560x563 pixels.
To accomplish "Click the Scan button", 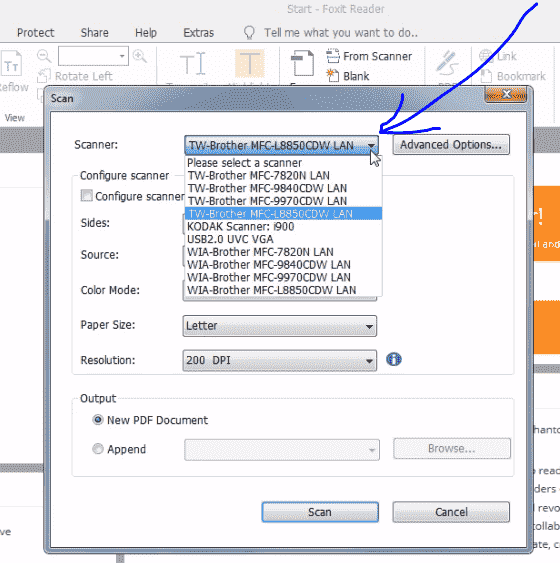I will 320,512.
